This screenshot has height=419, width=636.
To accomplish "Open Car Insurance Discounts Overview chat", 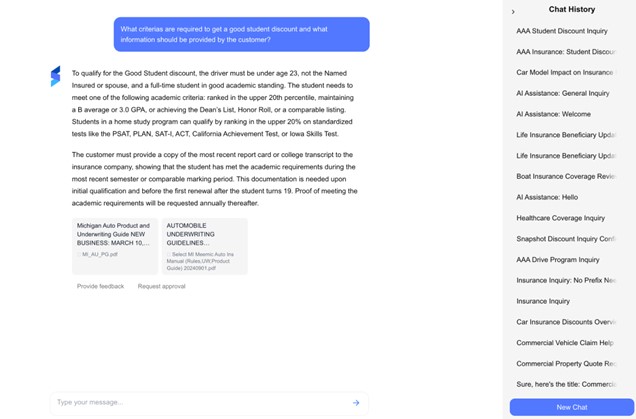I will coord(565,322).
